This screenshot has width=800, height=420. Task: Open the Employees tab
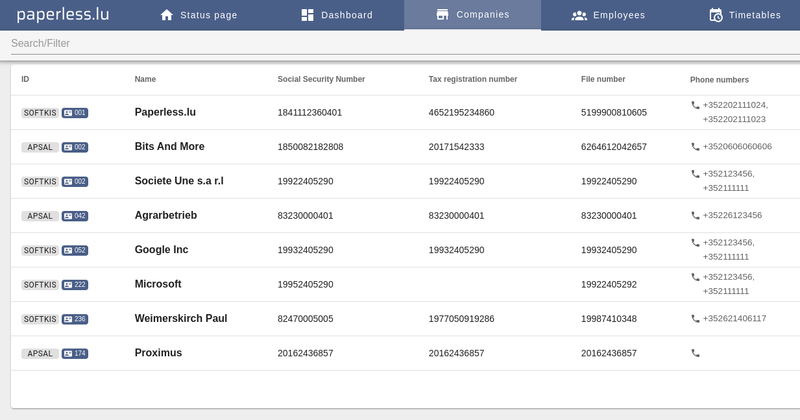(x=608, y=15)
